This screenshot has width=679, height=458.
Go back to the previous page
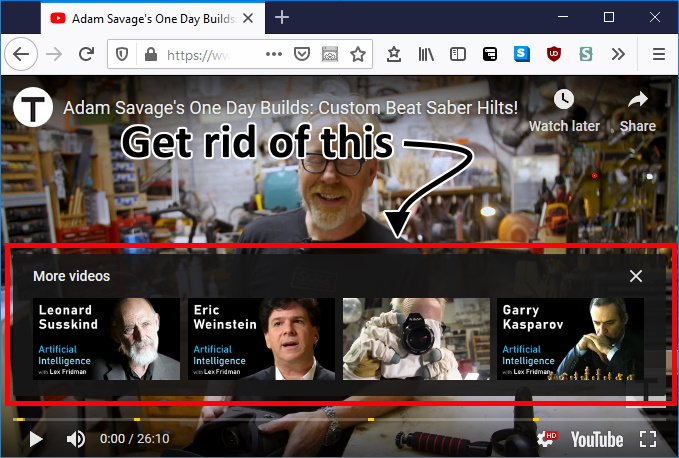coord(21,54)
